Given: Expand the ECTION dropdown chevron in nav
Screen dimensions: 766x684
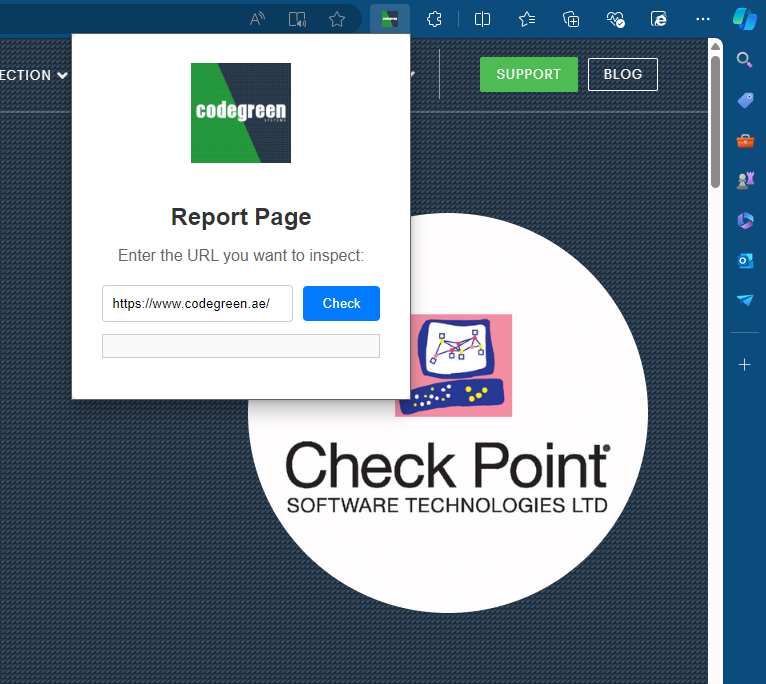Looking at the screenshot, I should [x=62, y=75].
